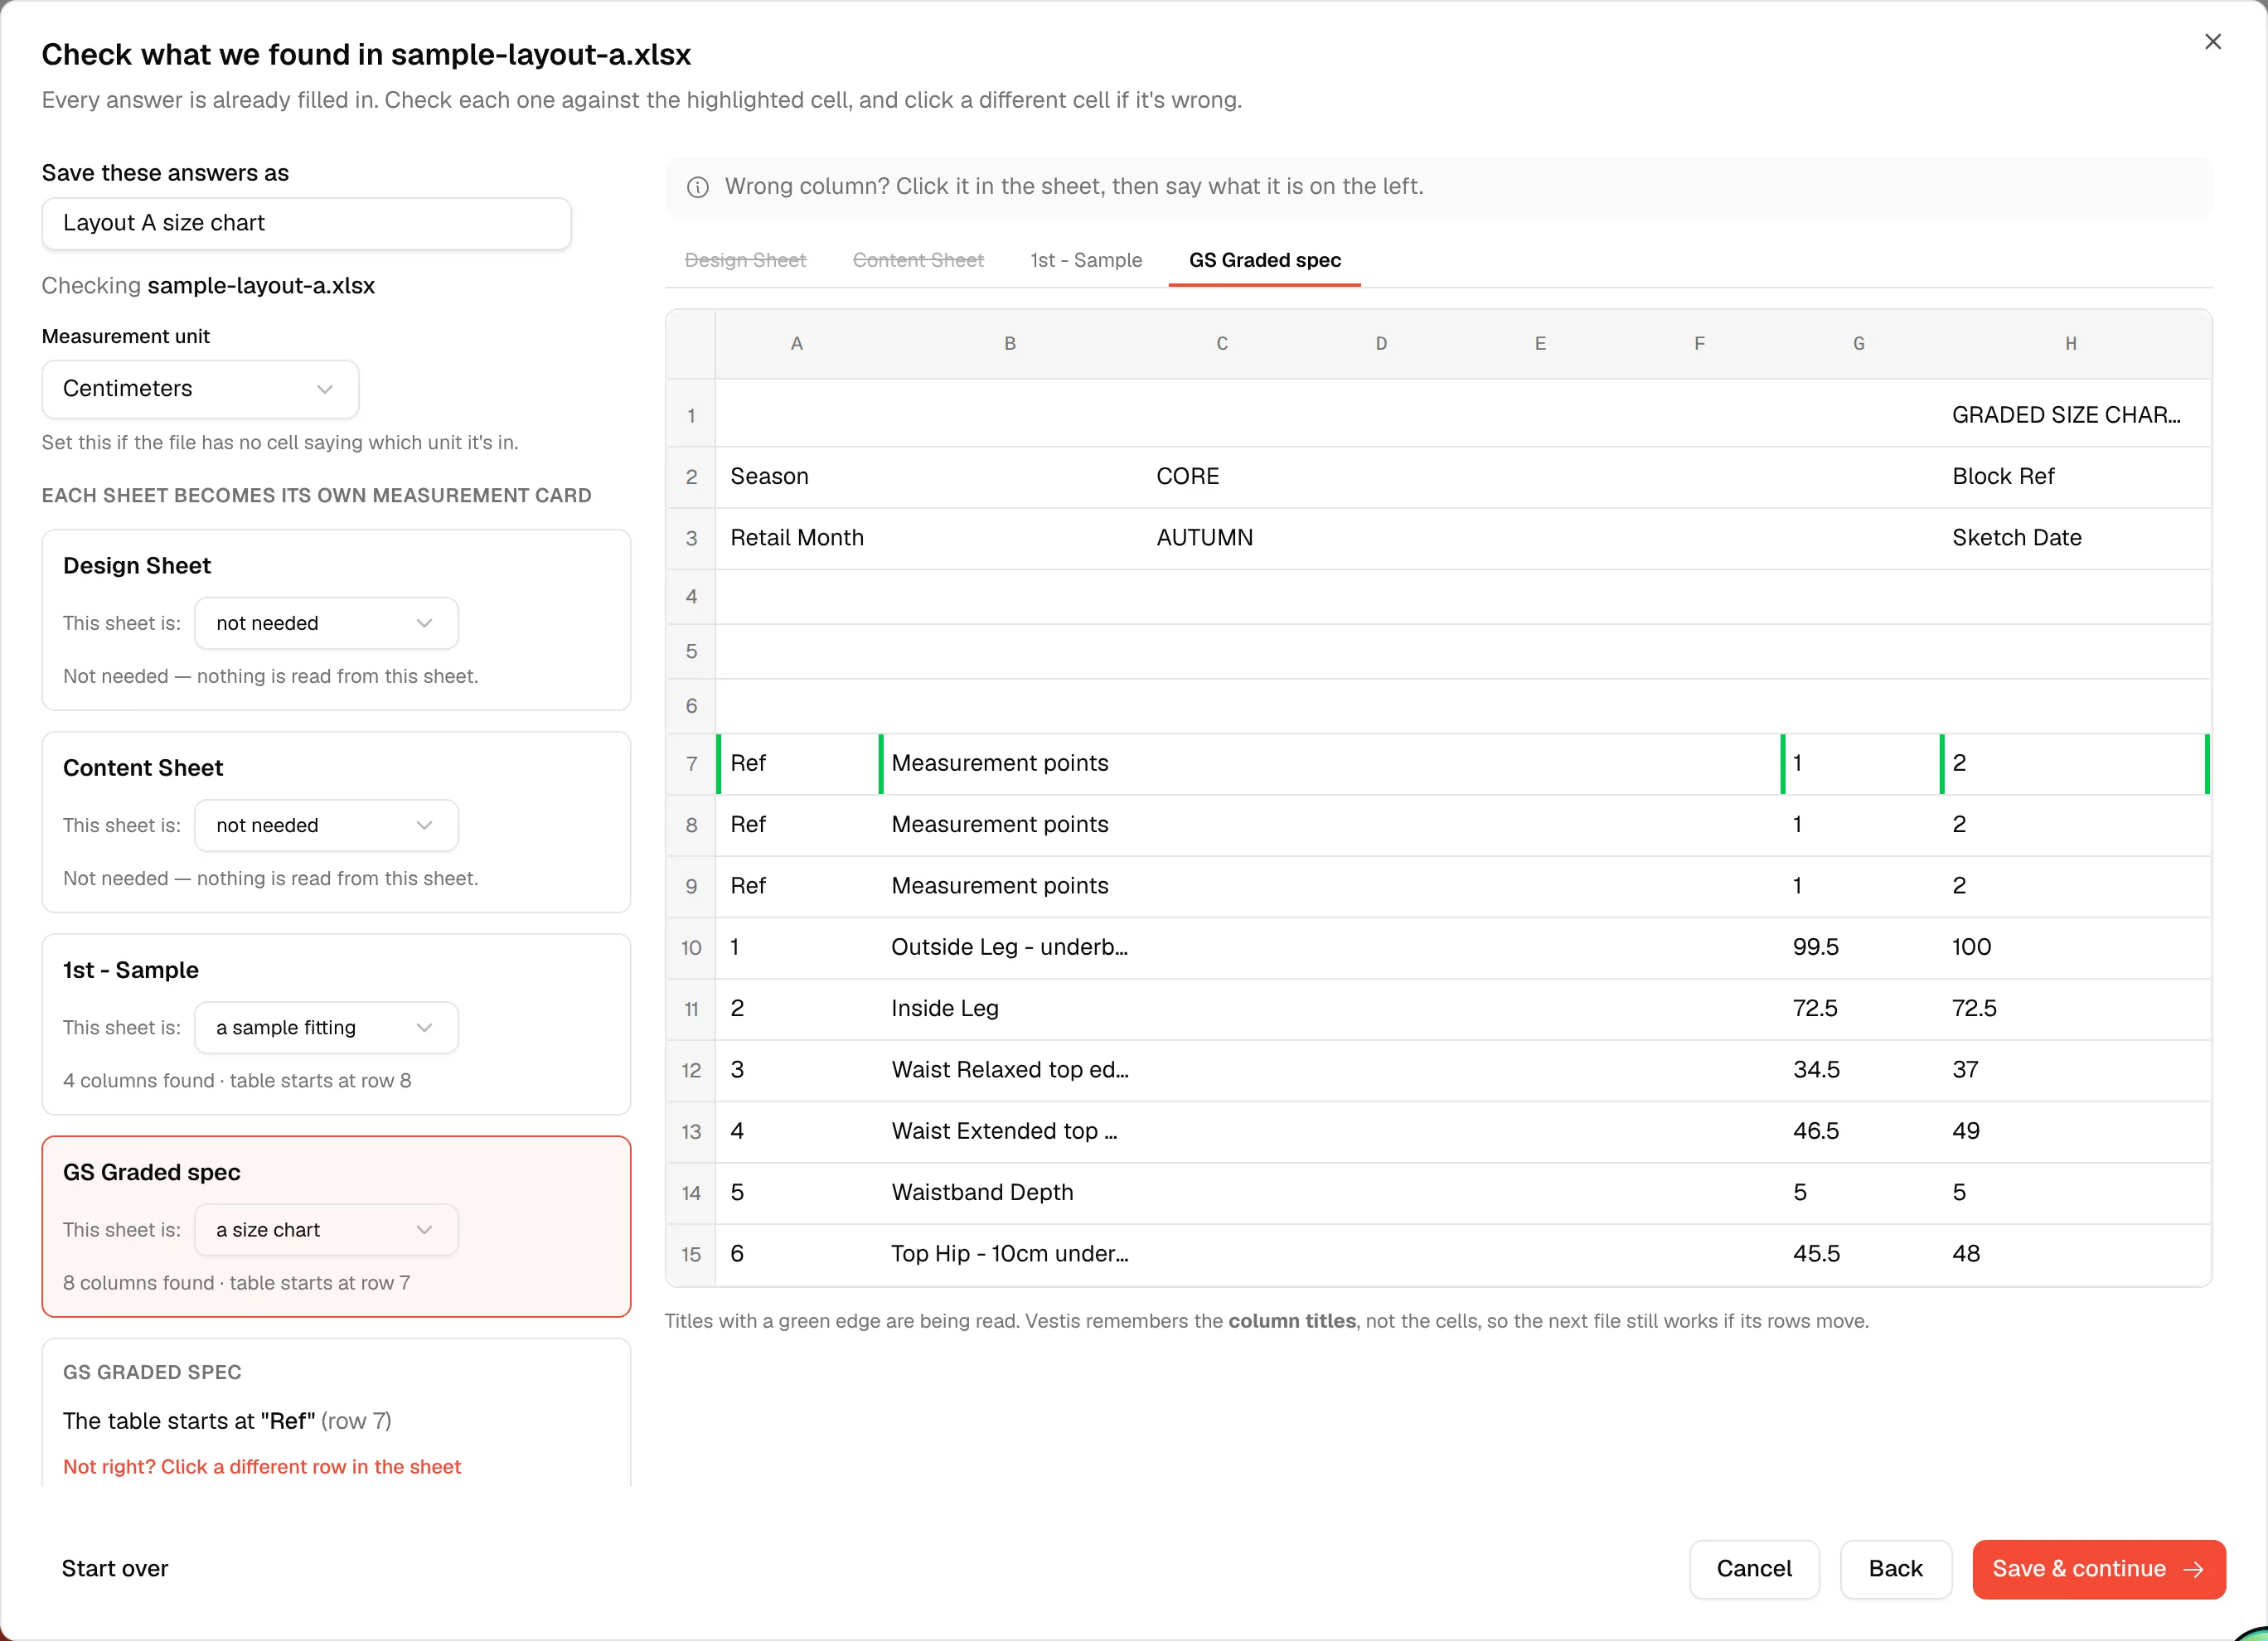Select the GS Graded spec tab

(x=1264, y=260)
